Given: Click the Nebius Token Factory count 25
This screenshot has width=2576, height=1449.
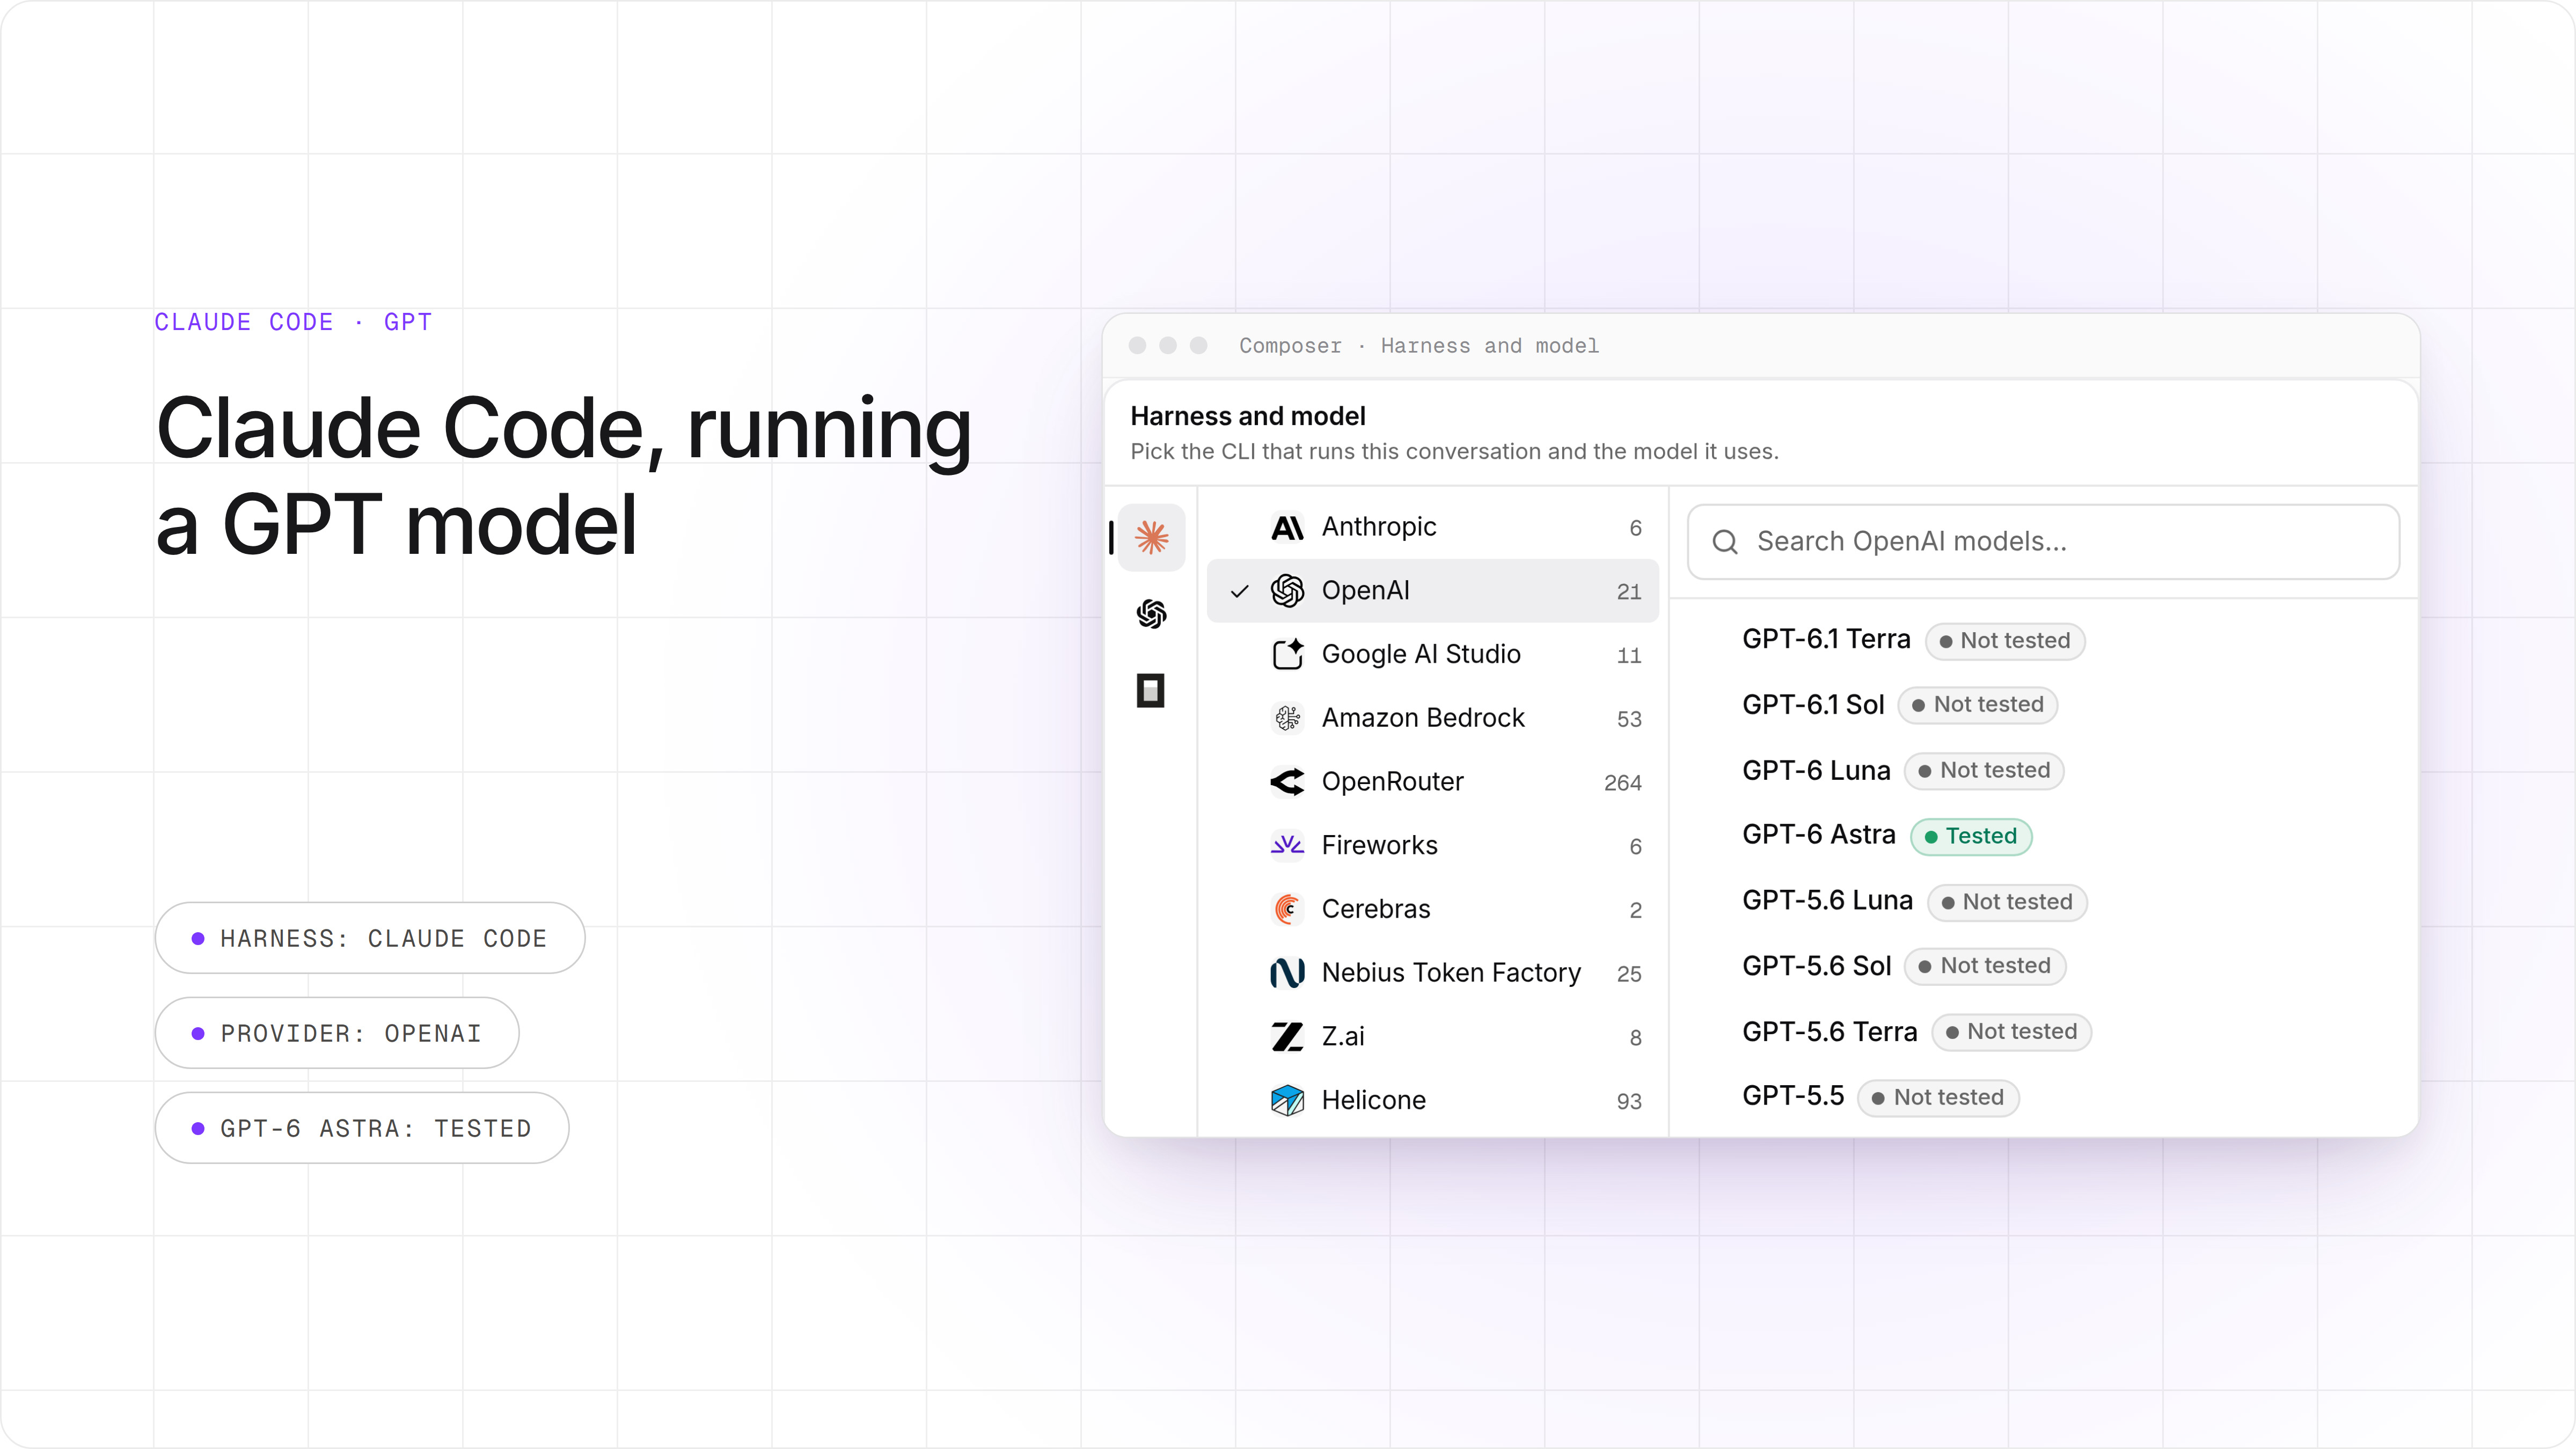Looking at the screenshot, I should [1629, 974].
